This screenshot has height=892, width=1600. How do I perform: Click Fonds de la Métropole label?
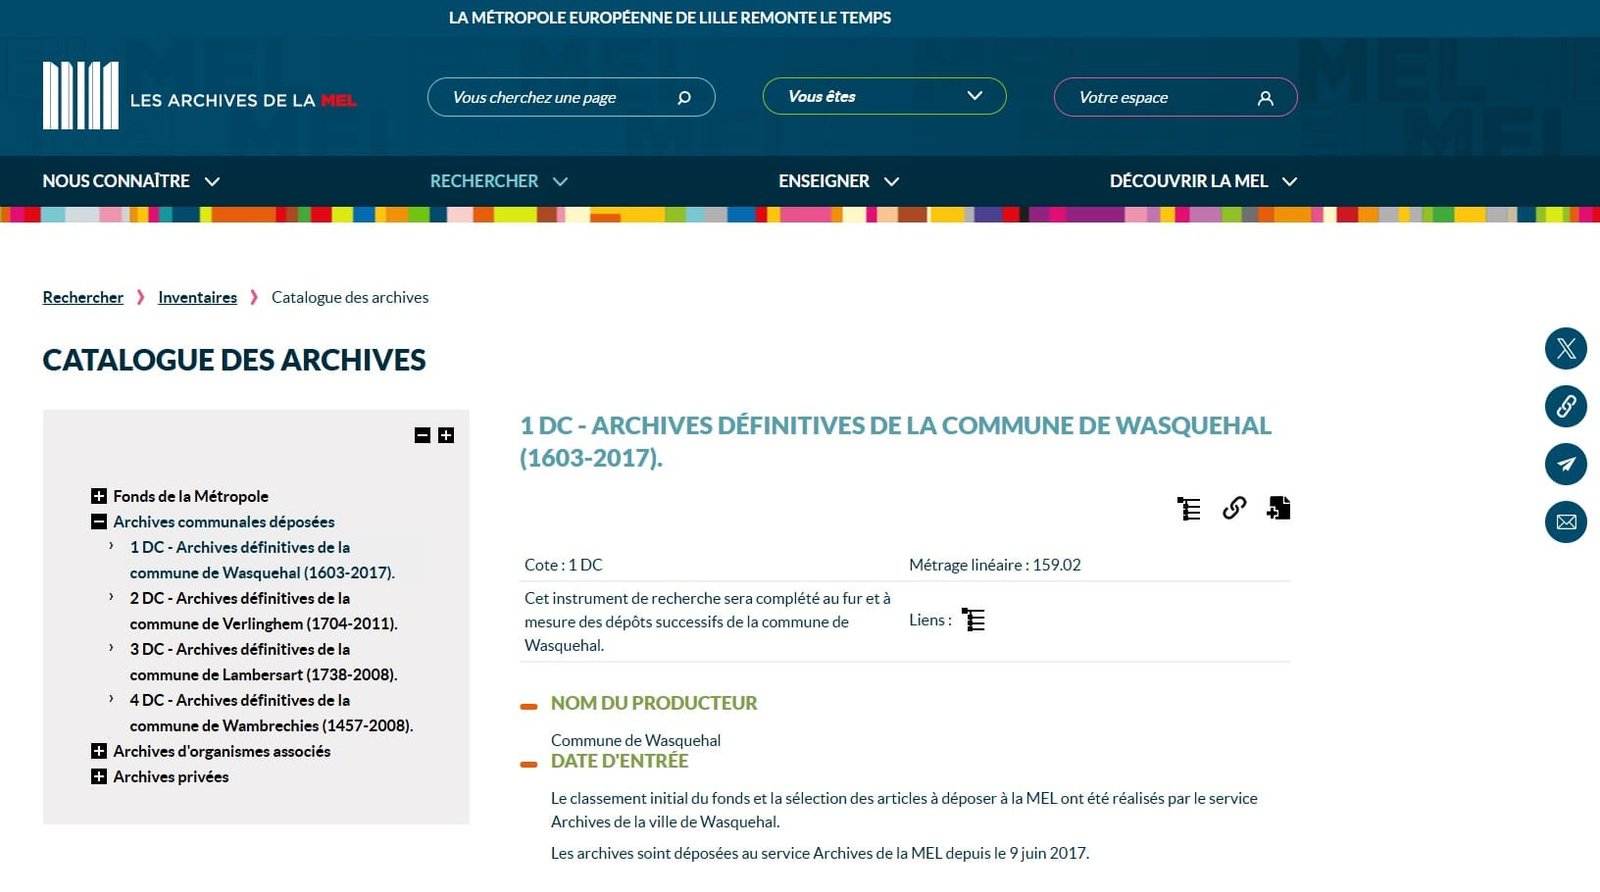pyautogui.click(x=190, y=496)
